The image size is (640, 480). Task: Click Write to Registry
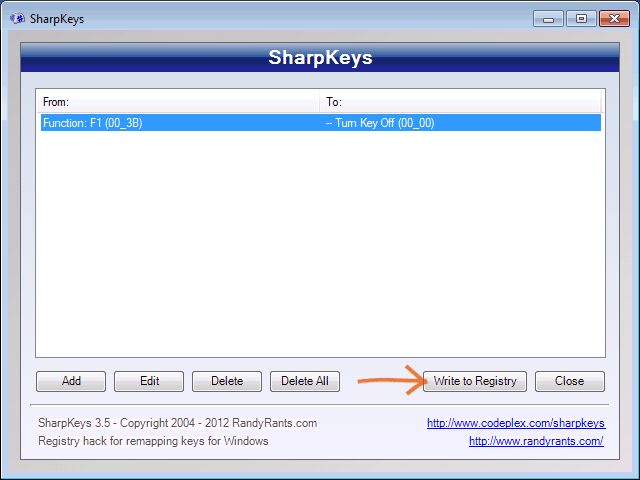click(475, 381)
